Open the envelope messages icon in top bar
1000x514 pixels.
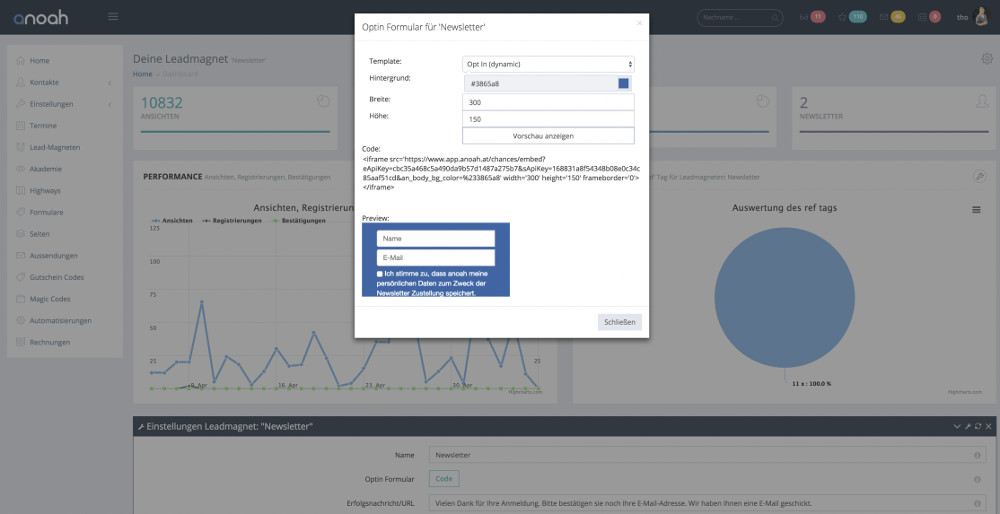tap(883, 17)
